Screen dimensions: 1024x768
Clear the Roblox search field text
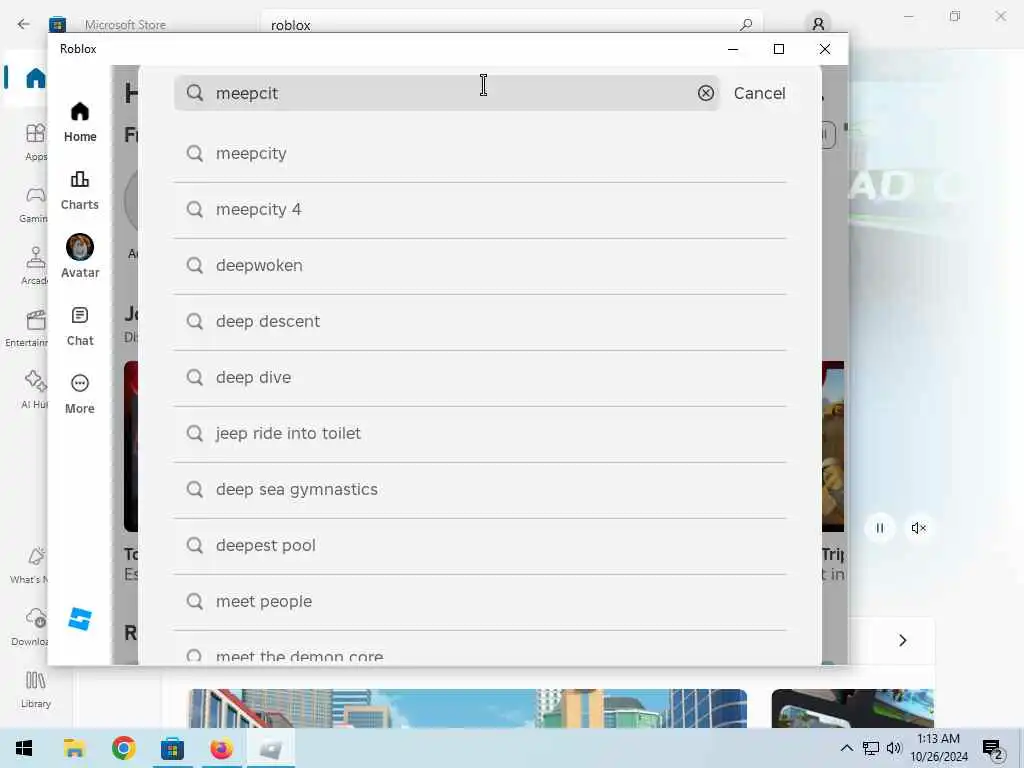(705, 93)
